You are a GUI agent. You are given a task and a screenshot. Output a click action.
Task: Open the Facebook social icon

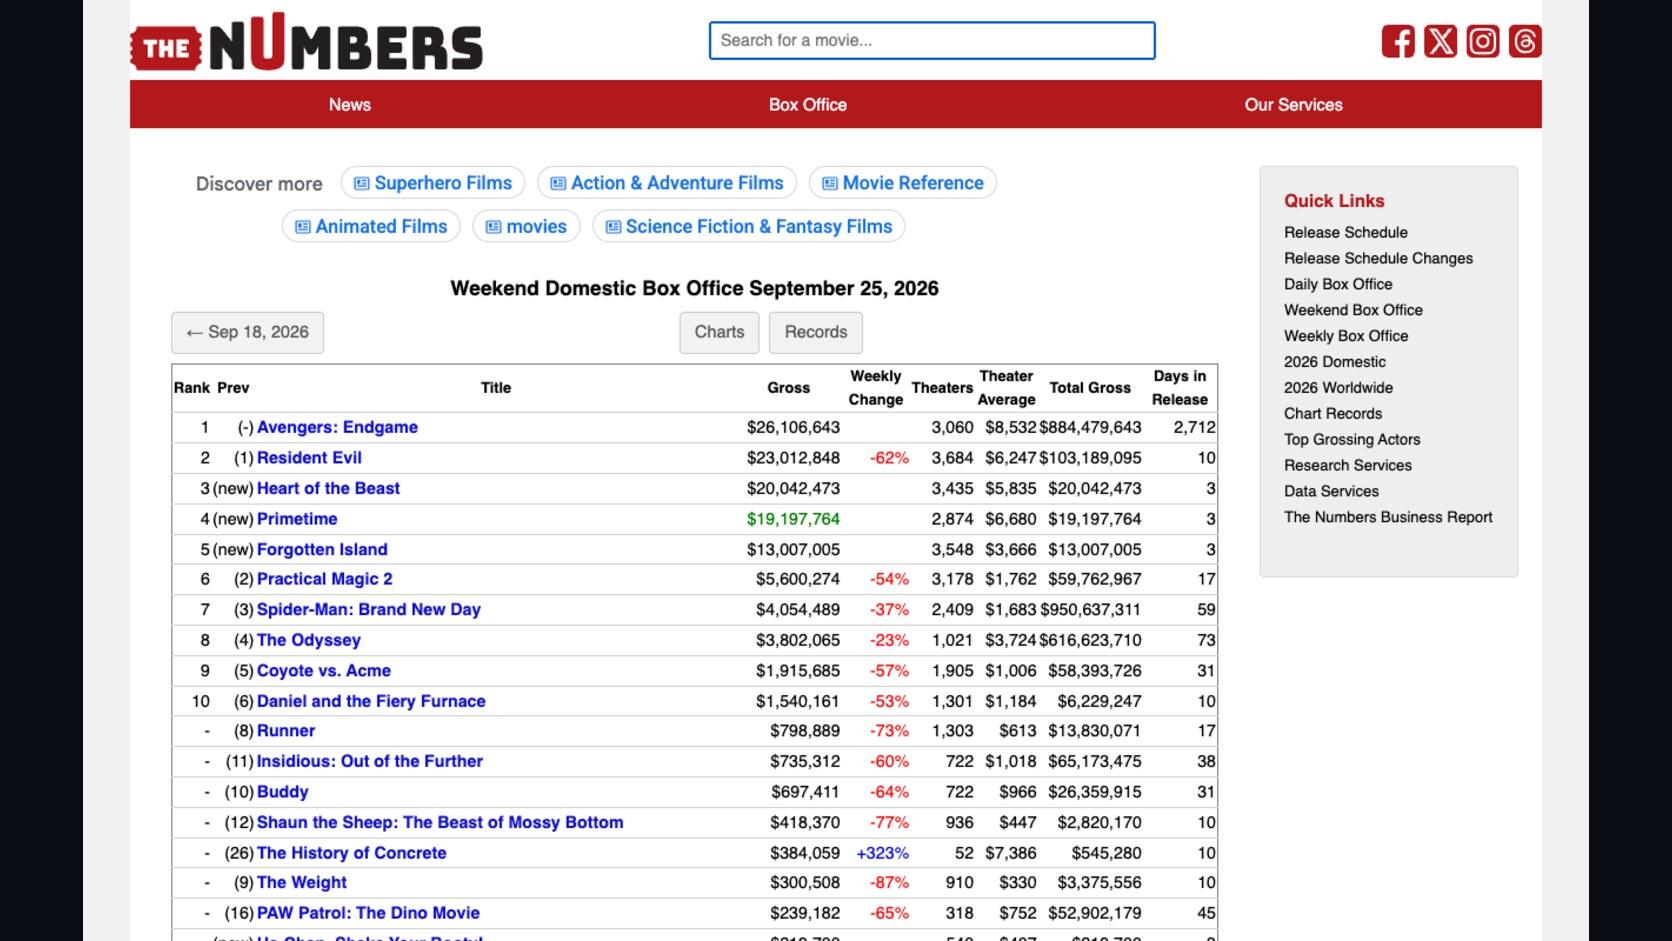coord(1398,41)
